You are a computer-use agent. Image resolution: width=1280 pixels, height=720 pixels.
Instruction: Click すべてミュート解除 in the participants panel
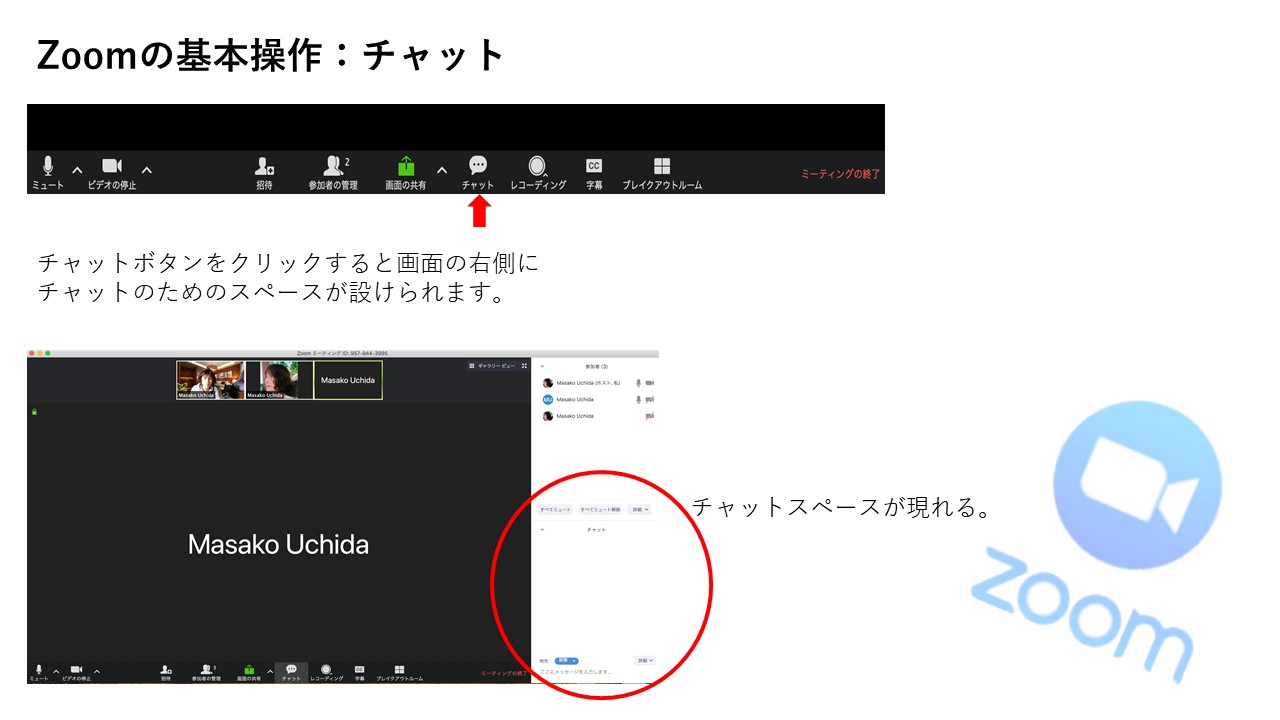(x=600, y=510)
